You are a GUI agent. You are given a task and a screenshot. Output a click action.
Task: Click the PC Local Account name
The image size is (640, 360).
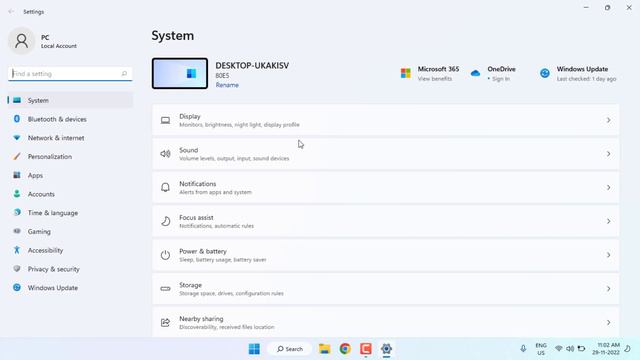[x=59, y=41]
